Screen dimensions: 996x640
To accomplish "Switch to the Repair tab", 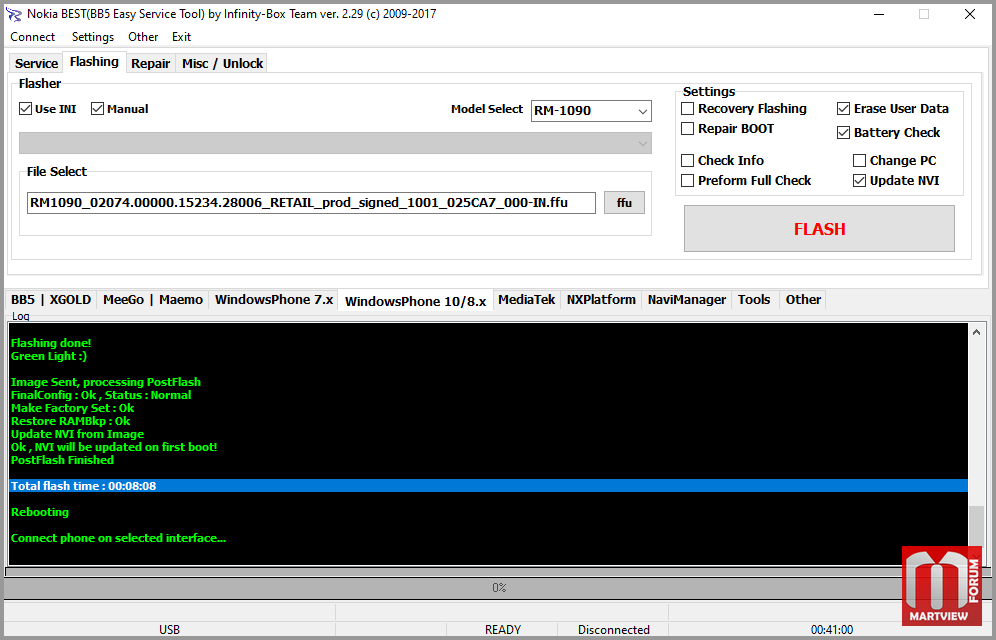I will 151,63.
